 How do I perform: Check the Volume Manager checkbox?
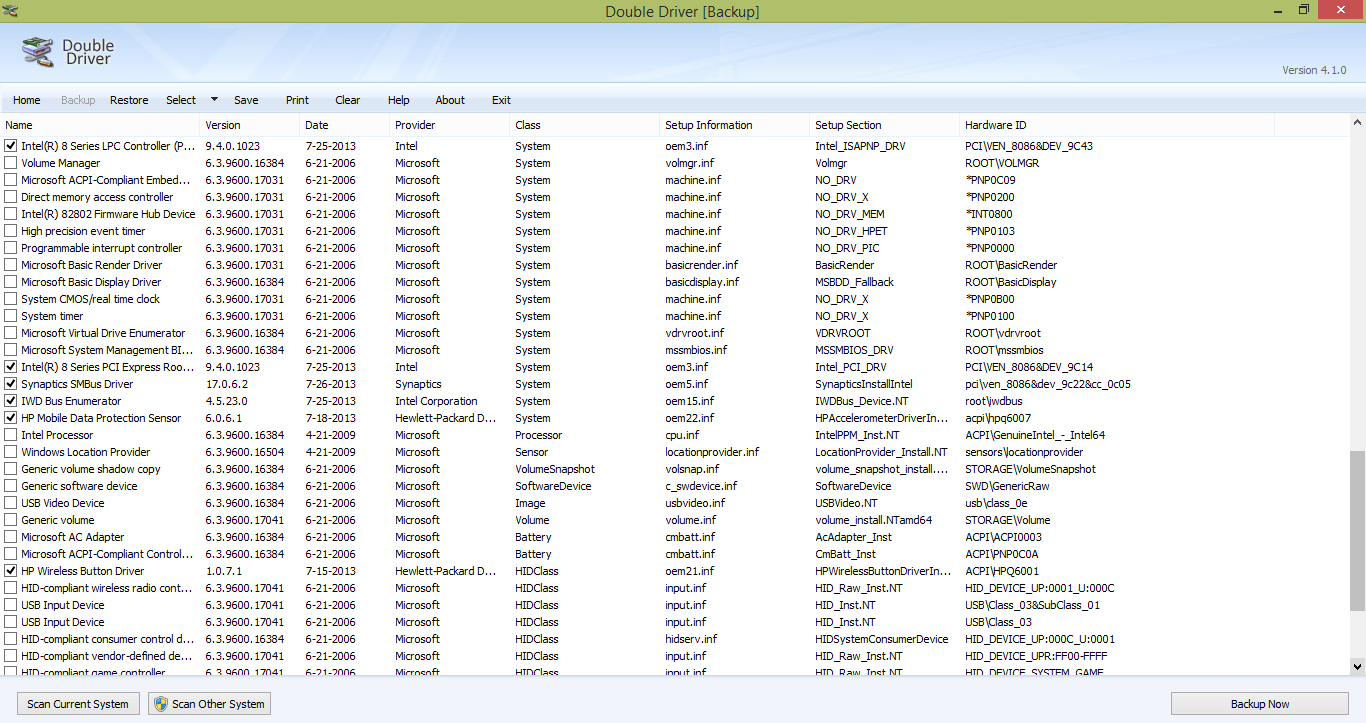point(11,163)
